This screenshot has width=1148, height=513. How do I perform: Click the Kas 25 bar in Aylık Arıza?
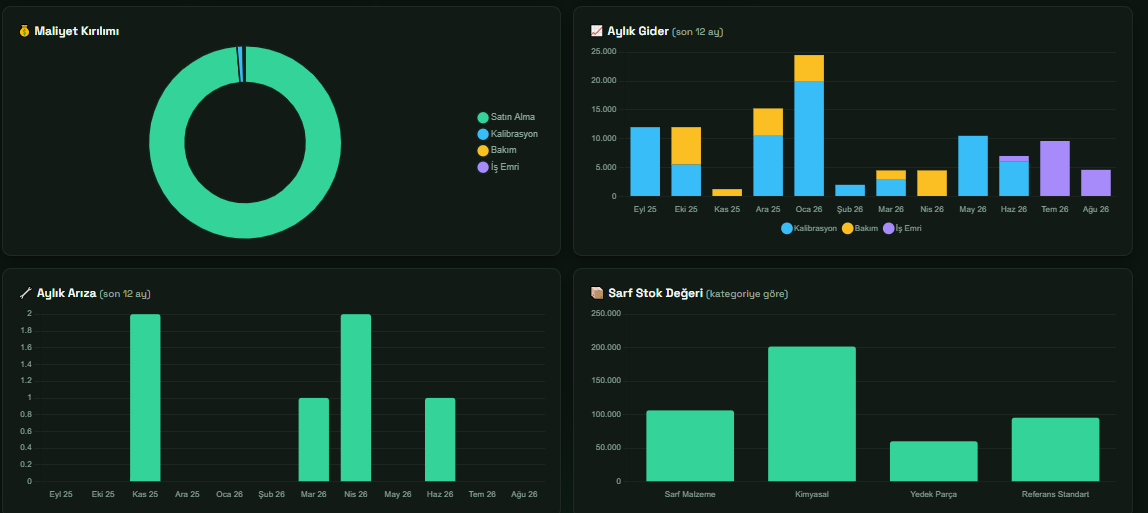coord(145,398)
